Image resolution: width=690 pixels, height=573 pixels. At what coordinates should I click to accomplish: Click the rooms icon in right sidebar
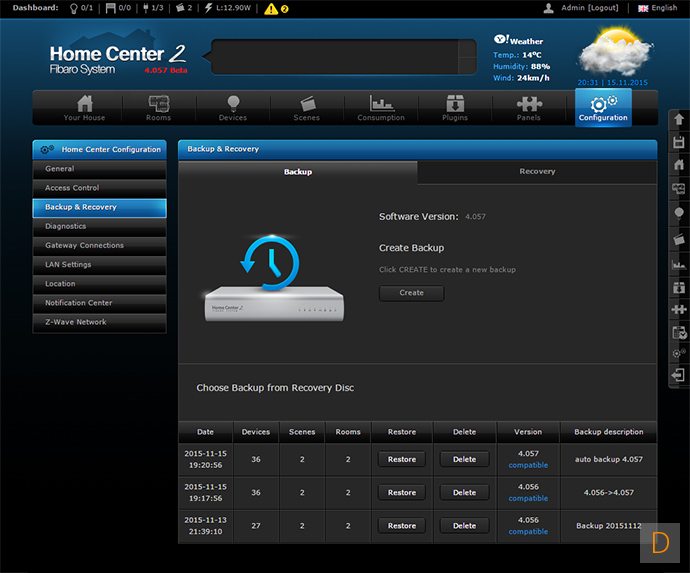coord(679,189)
